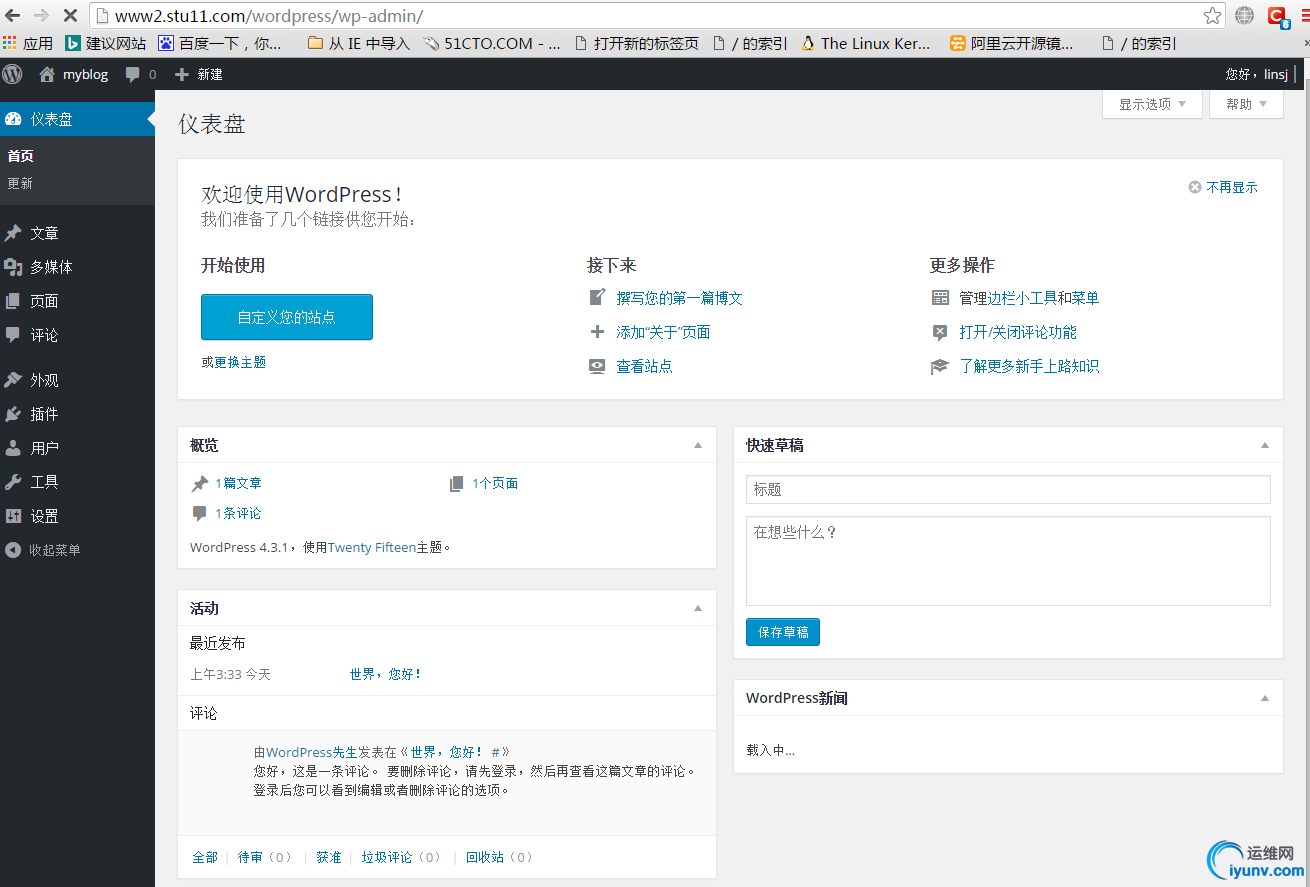Screen dimensions: 1310x887
Task: Open the 建议网站 bookmark
Action: coord(105,43)
